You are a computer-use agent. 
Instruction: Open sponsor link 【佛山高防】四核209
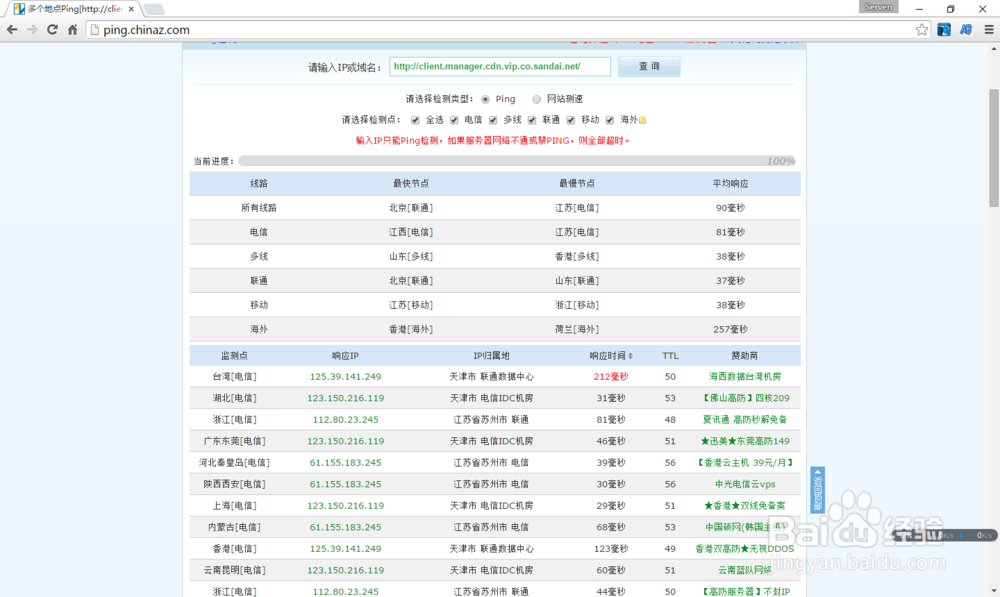[x=745, y=398]
